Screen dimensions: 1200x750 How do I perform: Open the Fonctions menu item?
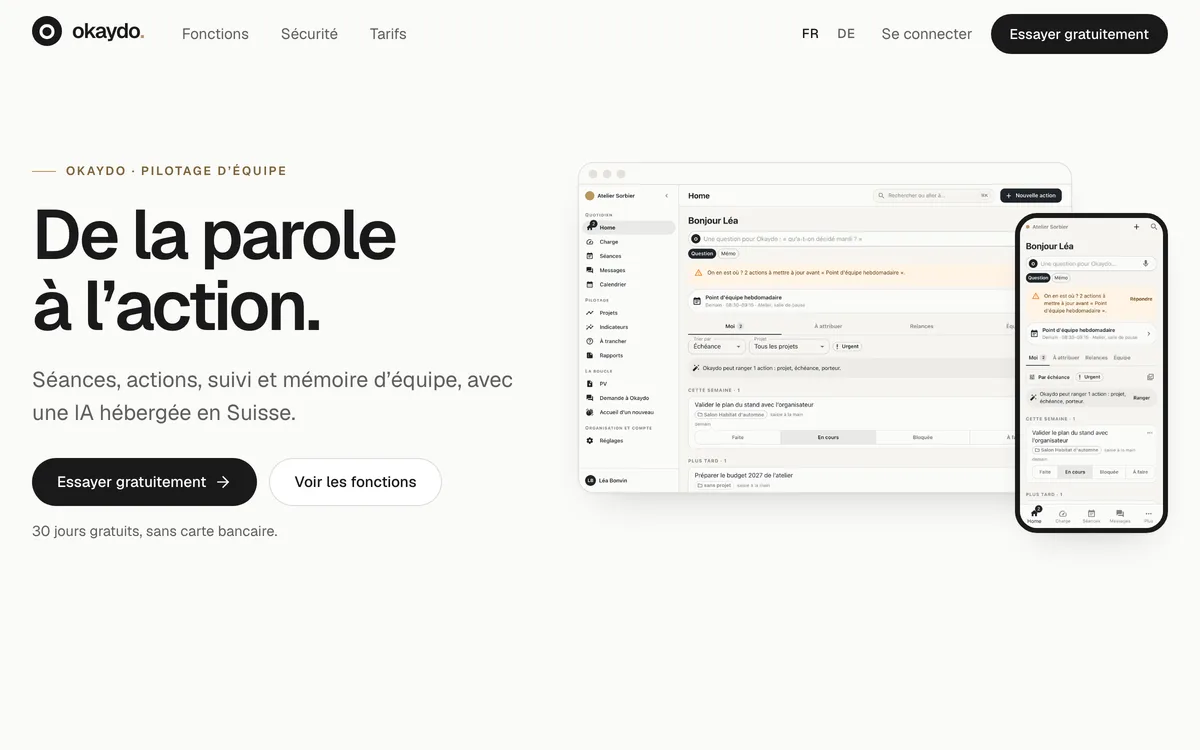[x=215, y=33]
